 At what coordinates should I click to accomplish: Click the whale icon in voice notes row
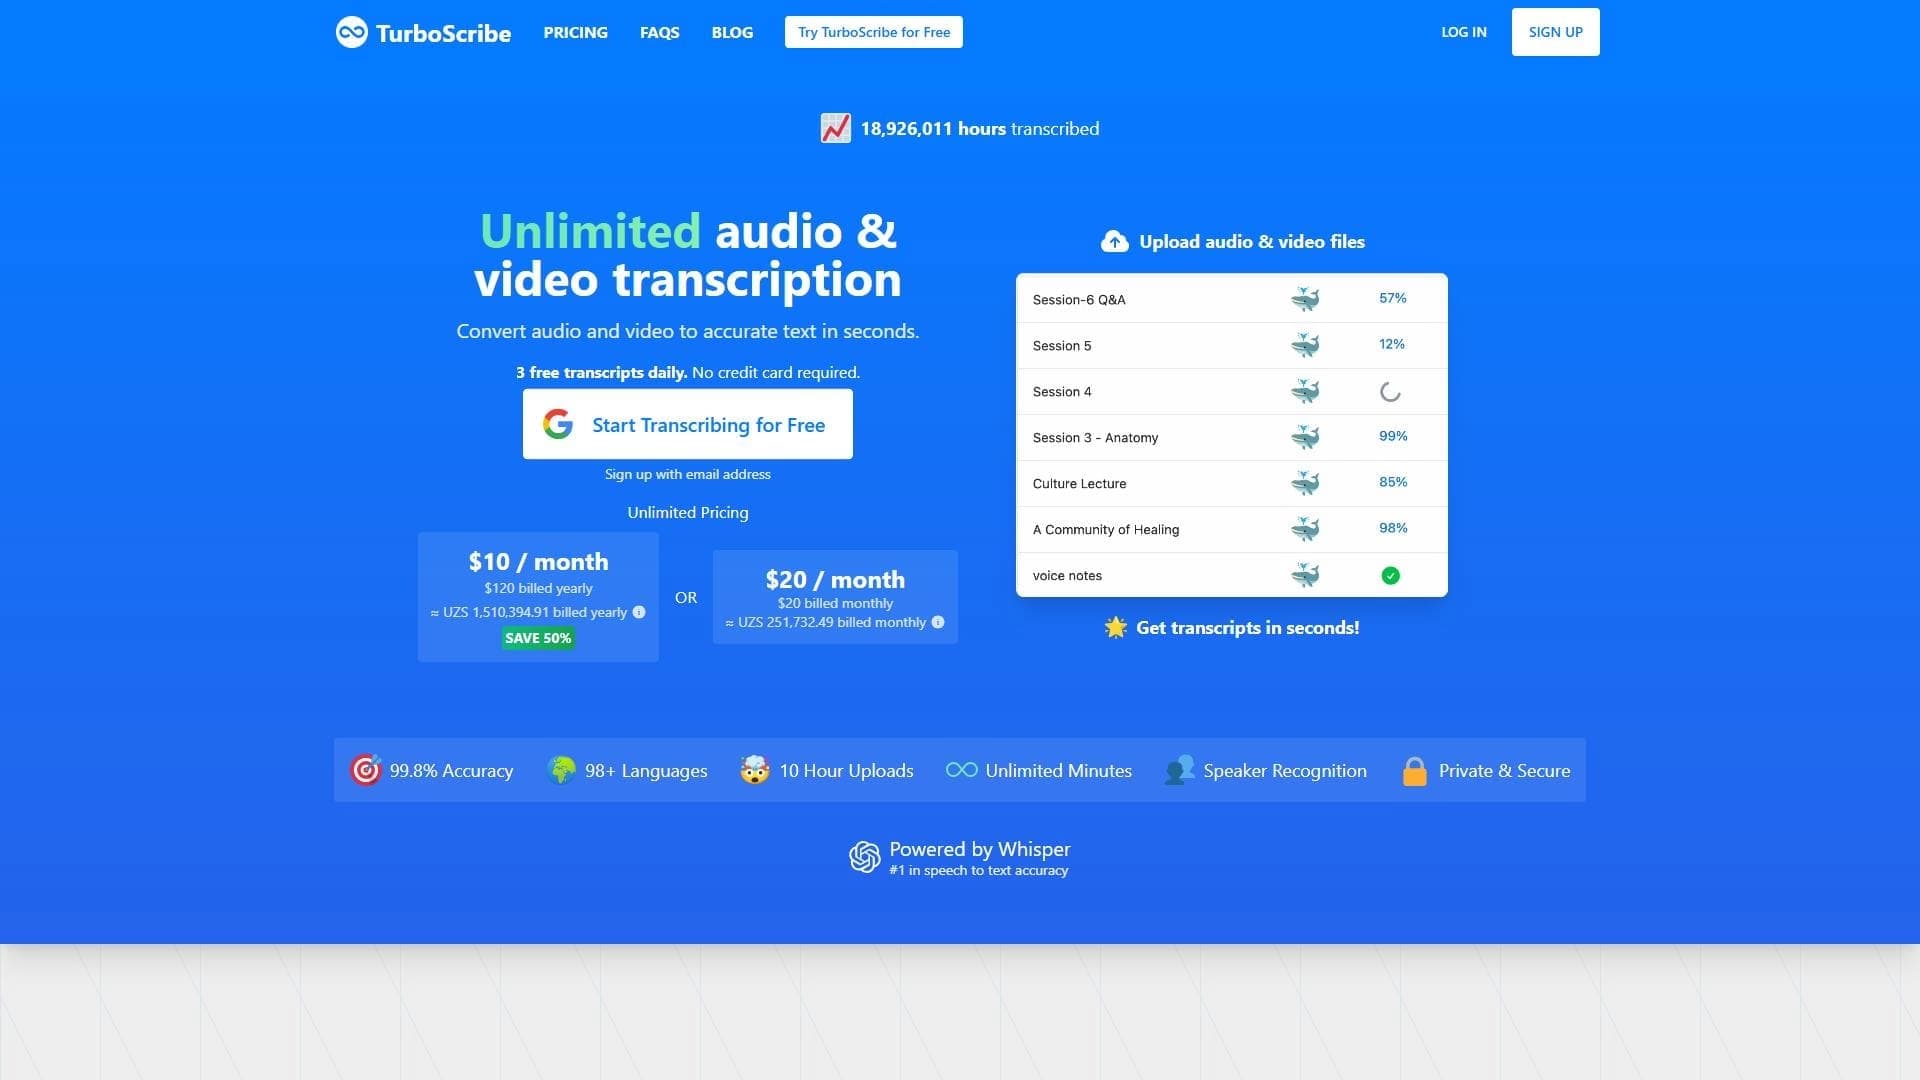1304,575
